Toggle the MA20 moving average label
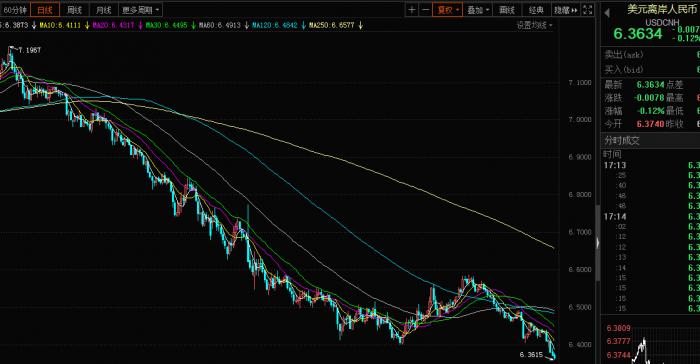 pyautogui.click(x=113, y=25)
